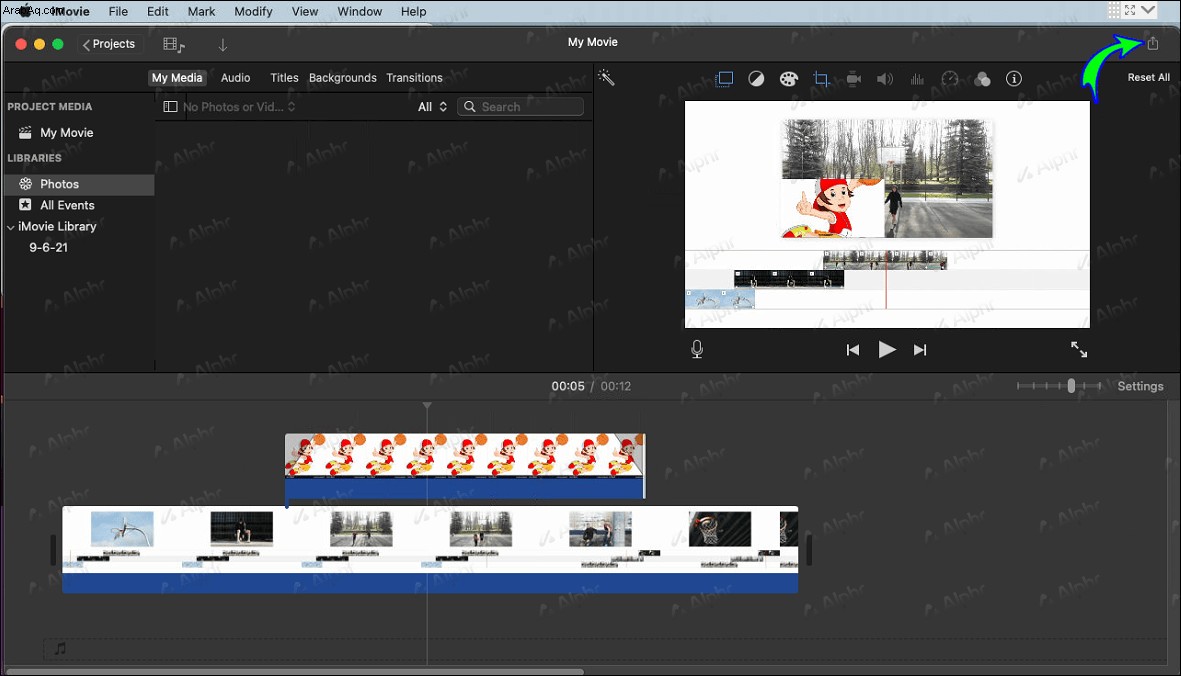
Task: Collapse the iMovie Library tree
Action: click(11, 227)
